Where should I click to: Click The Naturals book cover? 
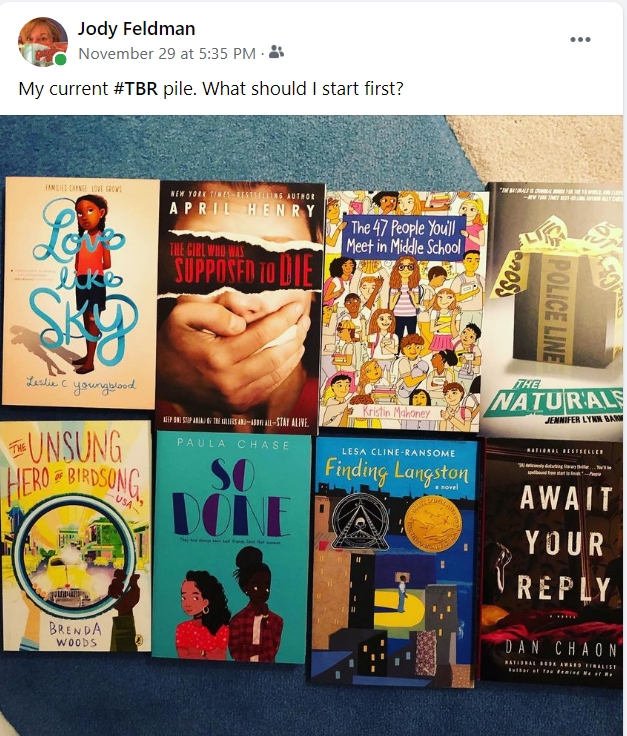(x=554, y=309)
